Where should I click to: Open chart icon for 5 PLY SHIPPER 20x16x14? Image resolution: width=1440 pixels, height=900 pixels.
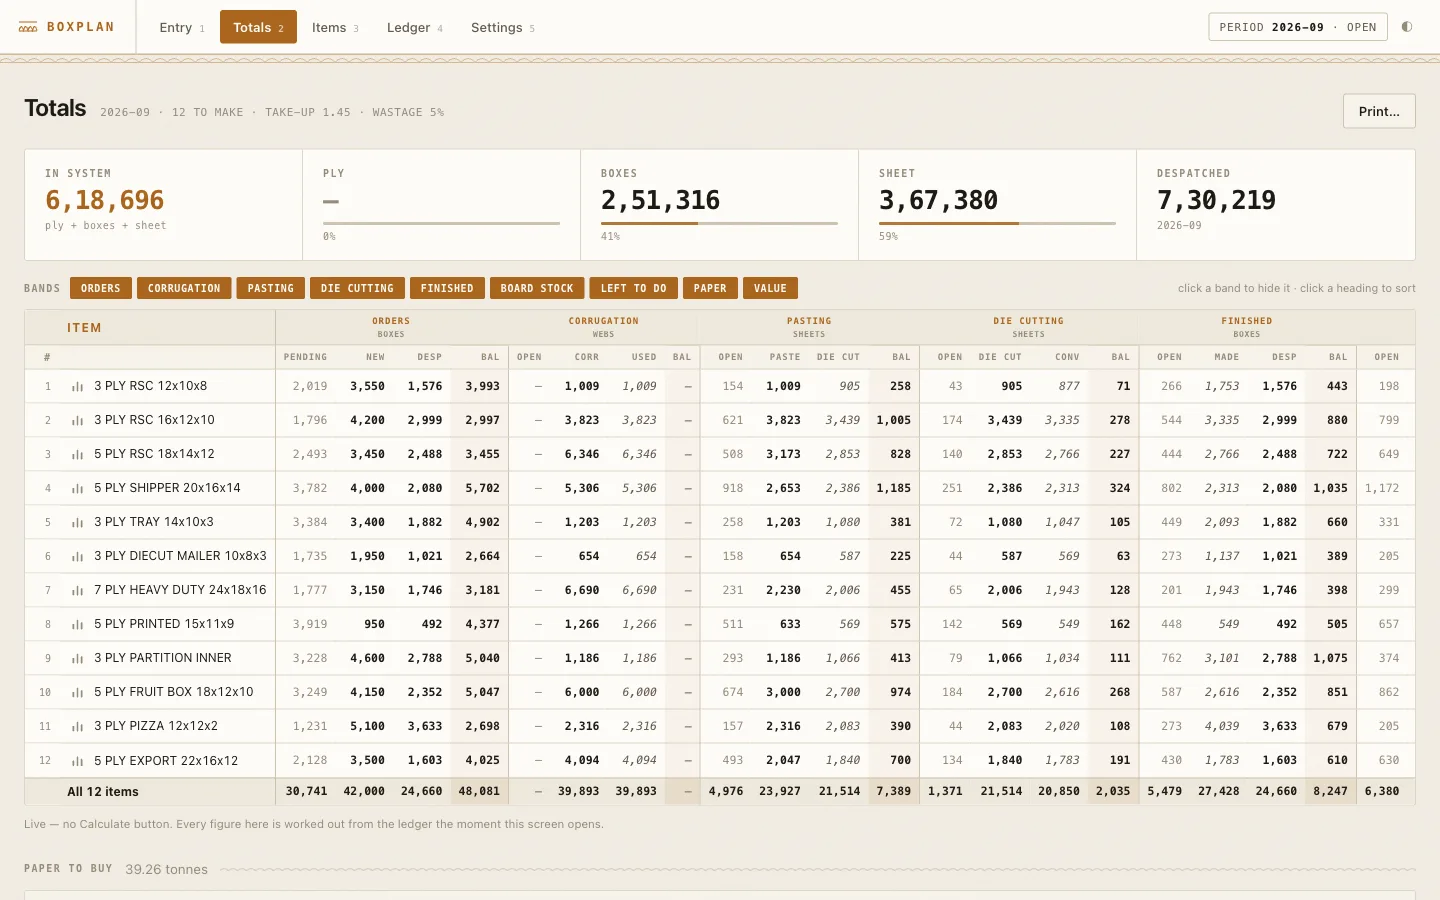[77, 488]
